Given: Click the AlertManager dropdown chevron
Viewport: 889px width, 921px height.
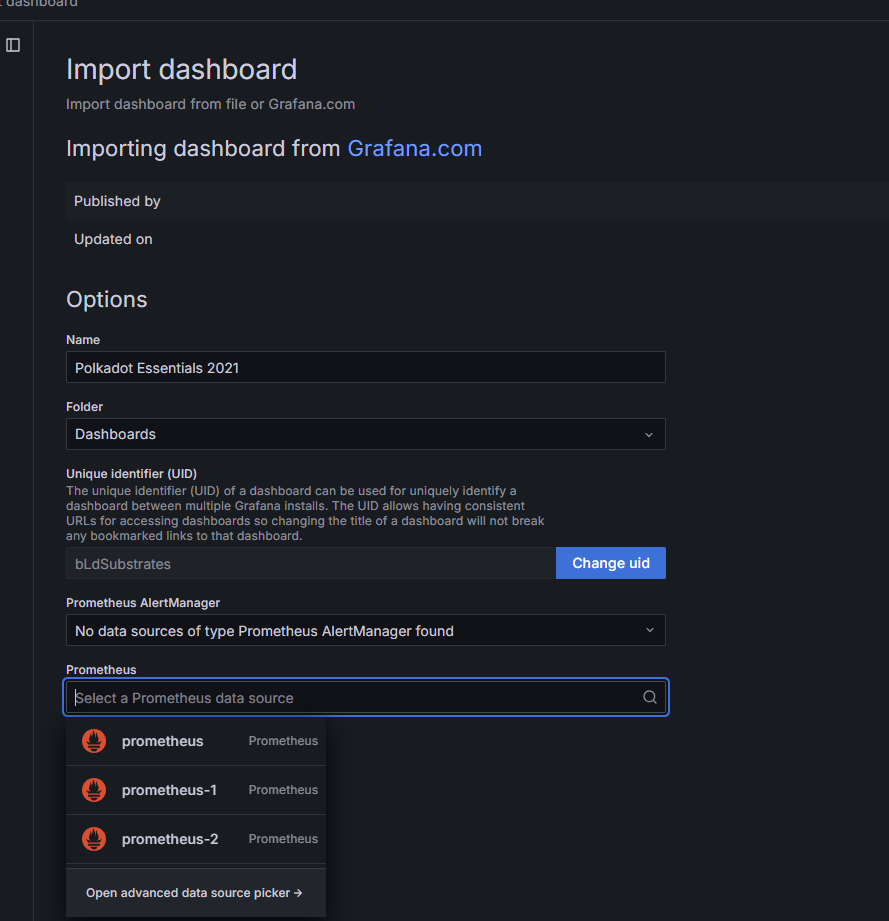Looking at the screenshot, I should click(649, 630).
